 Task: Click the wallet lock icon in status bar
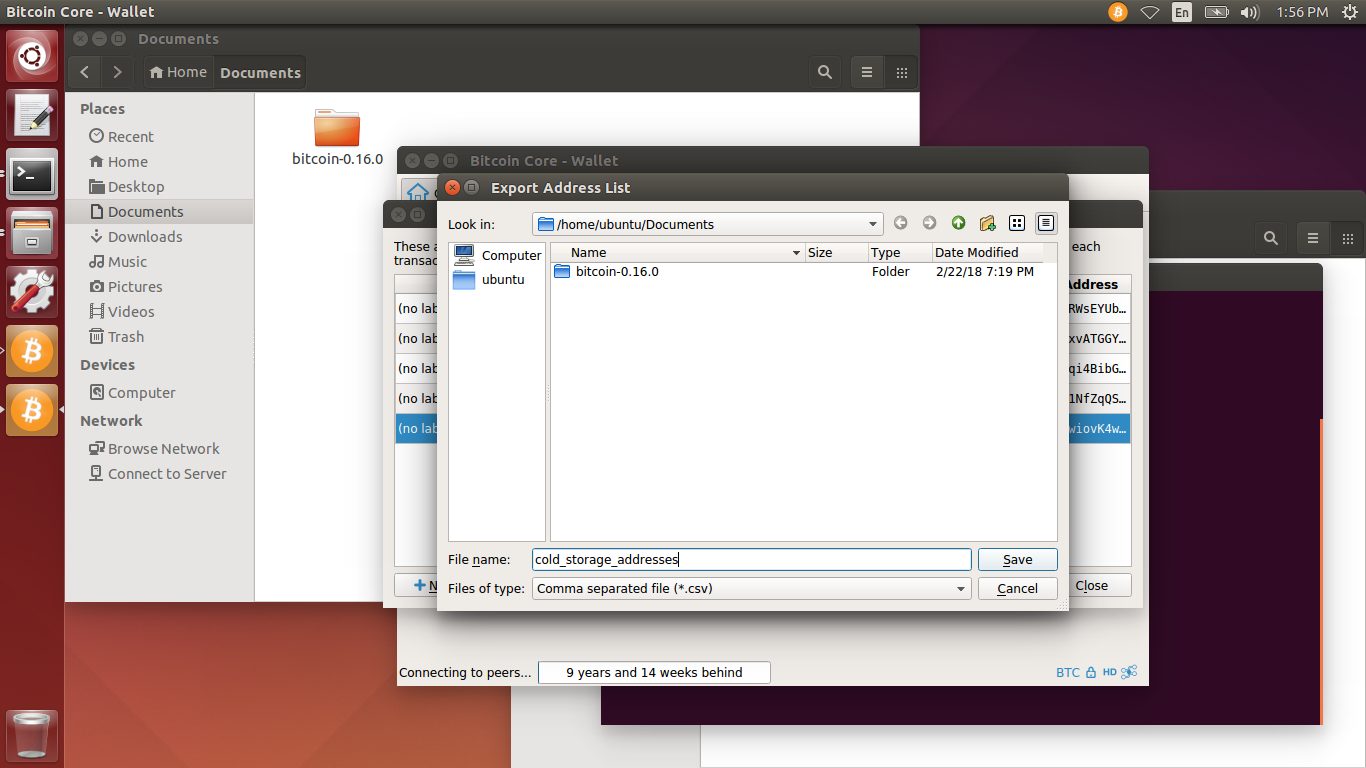(1091, 672)
